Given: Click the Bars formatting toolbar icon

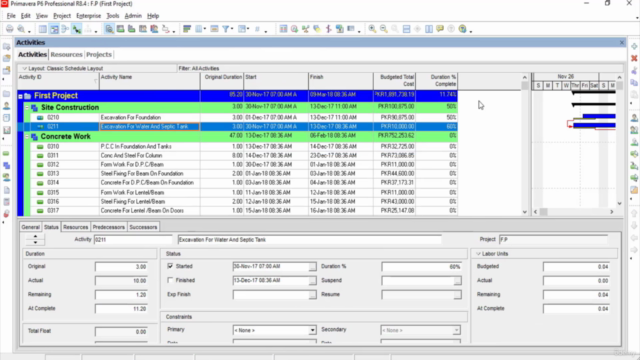Looking at the screenshot, I should 187,29.
